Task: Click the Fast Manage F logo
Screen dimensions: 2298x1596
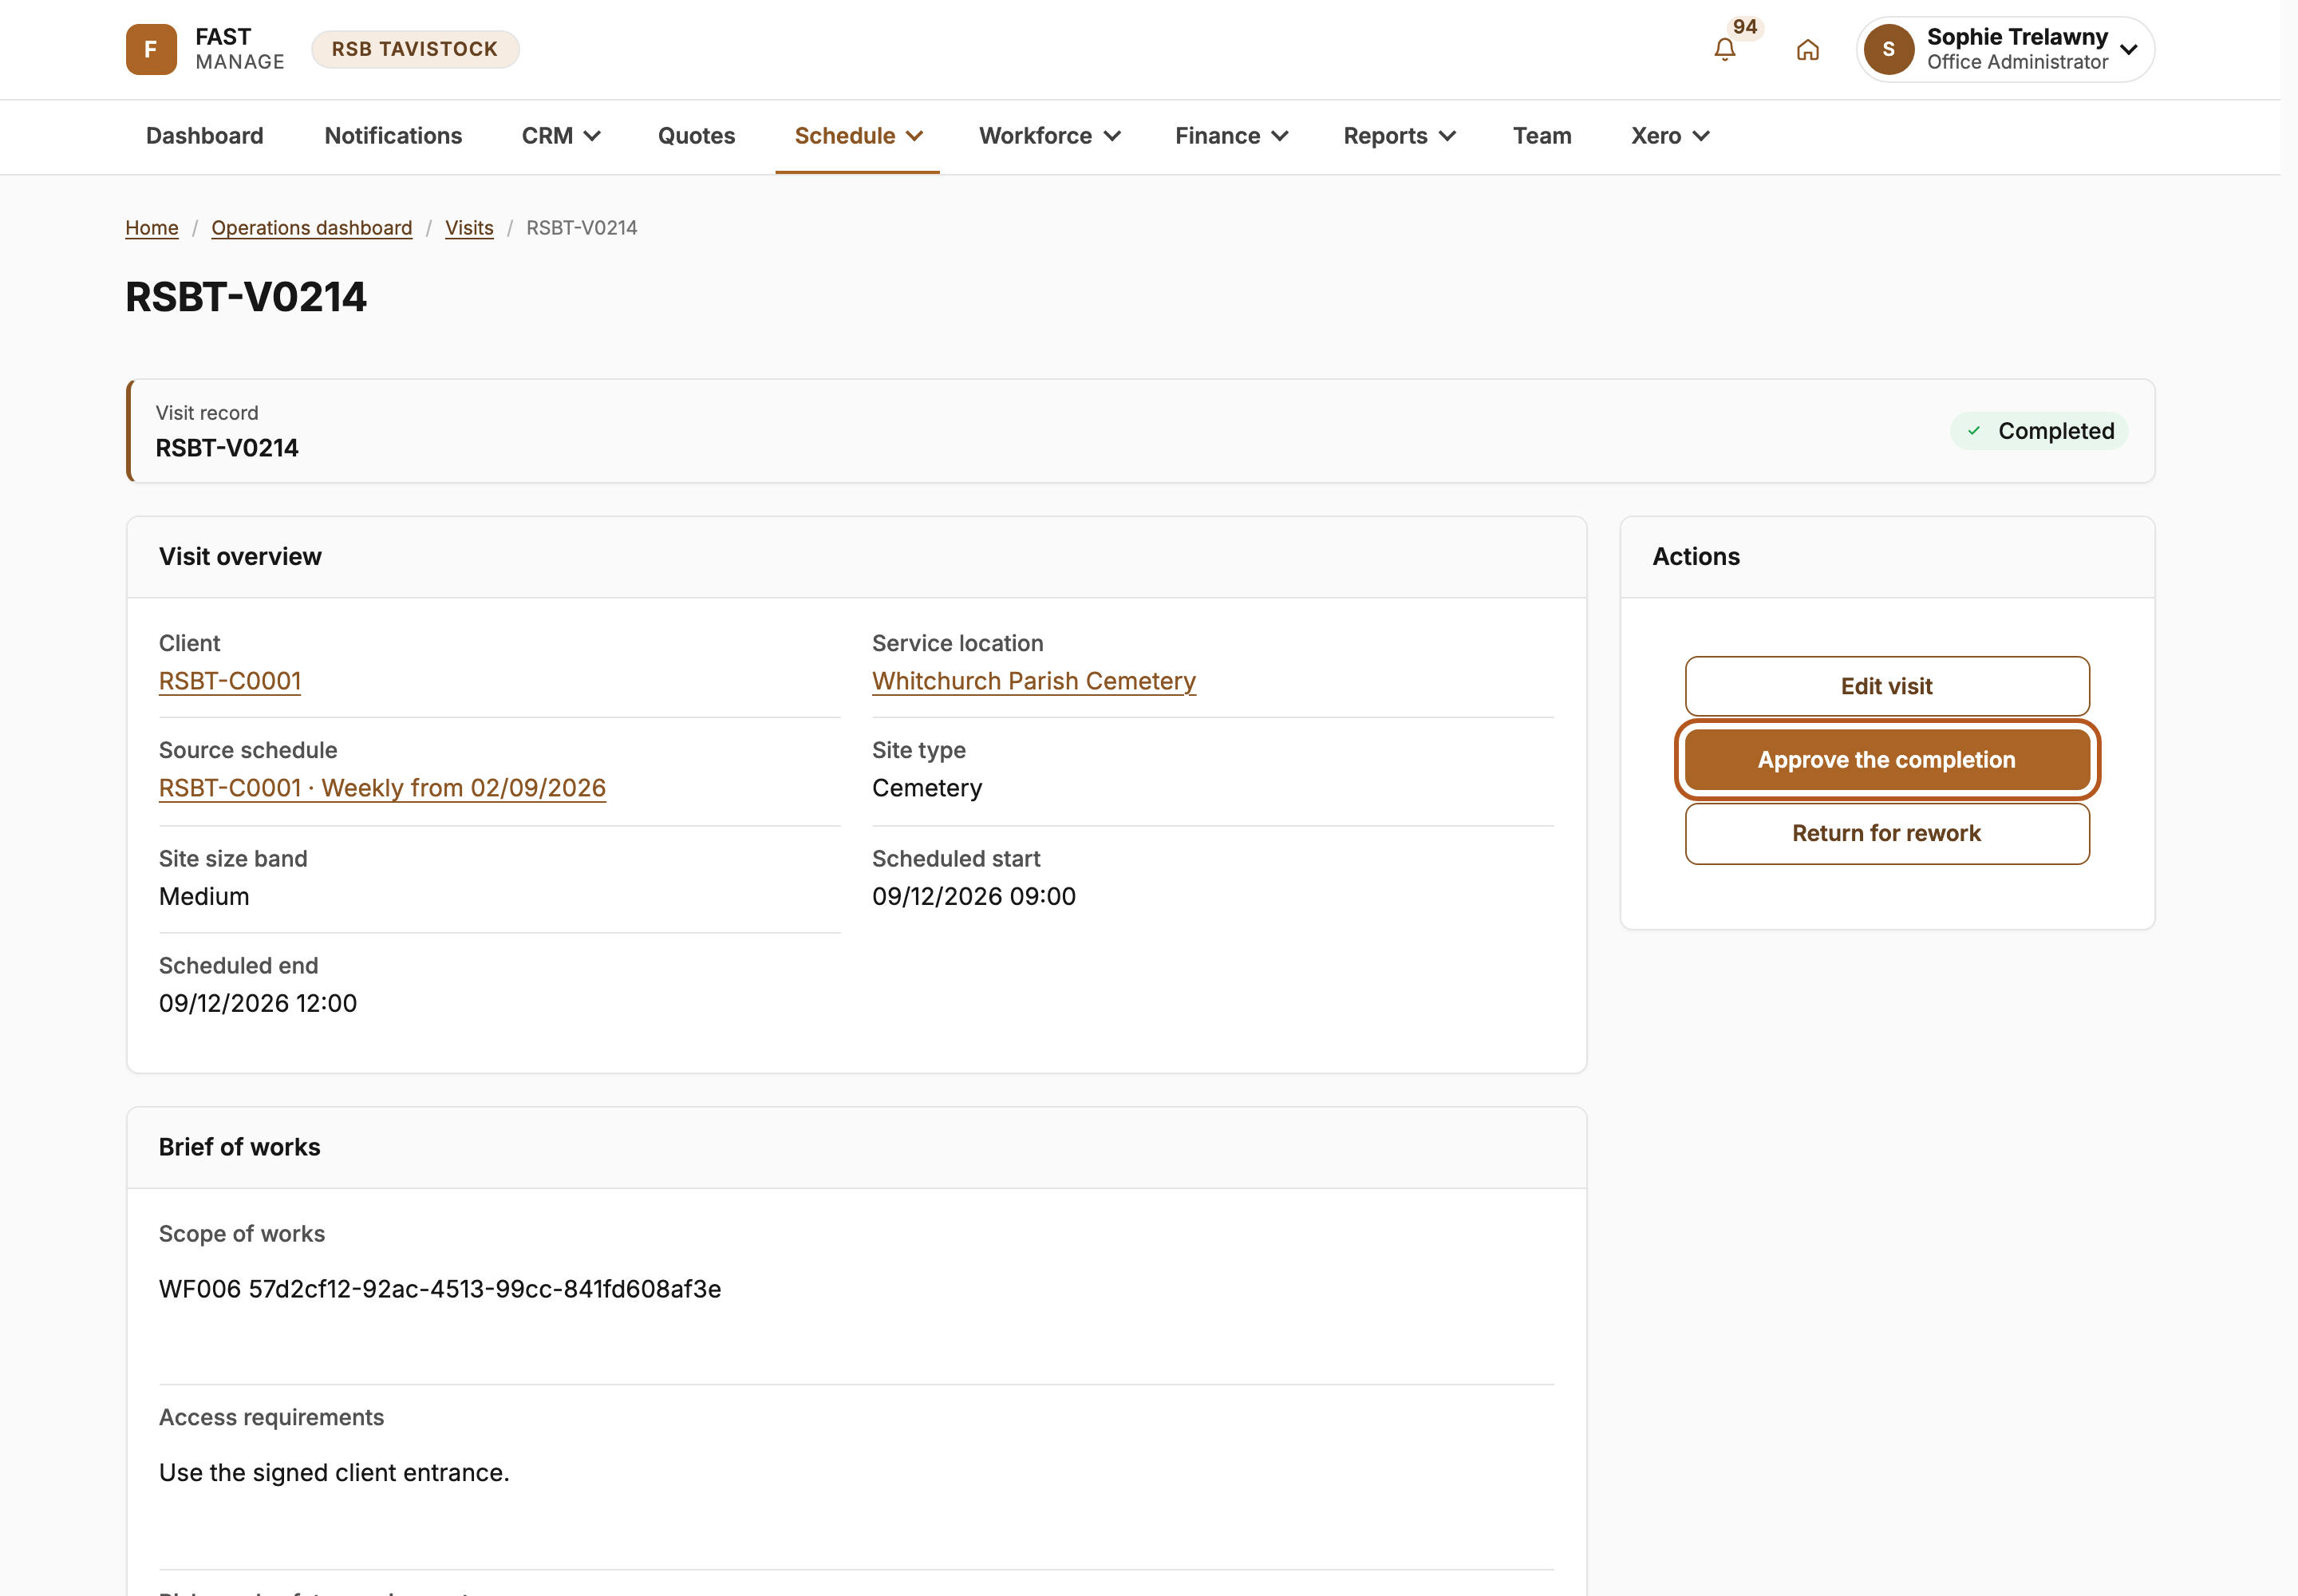Action: point(151,49)
